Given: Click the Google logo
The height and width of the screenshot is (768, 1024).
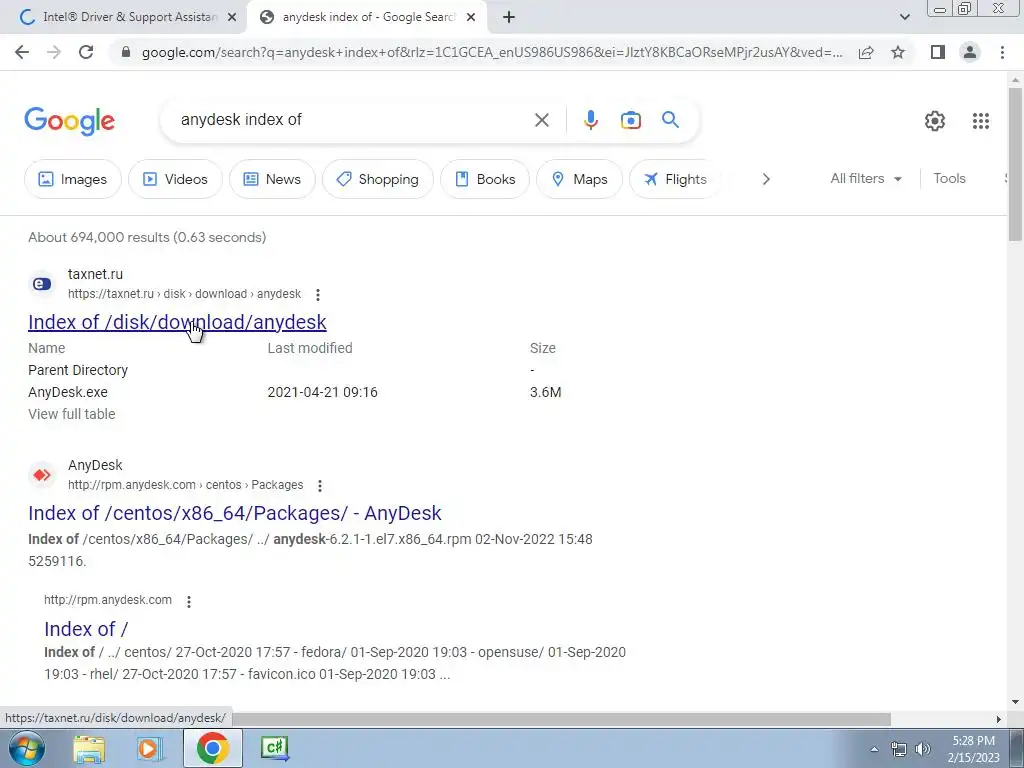Looking at the screenshot, I should point(69,121).
